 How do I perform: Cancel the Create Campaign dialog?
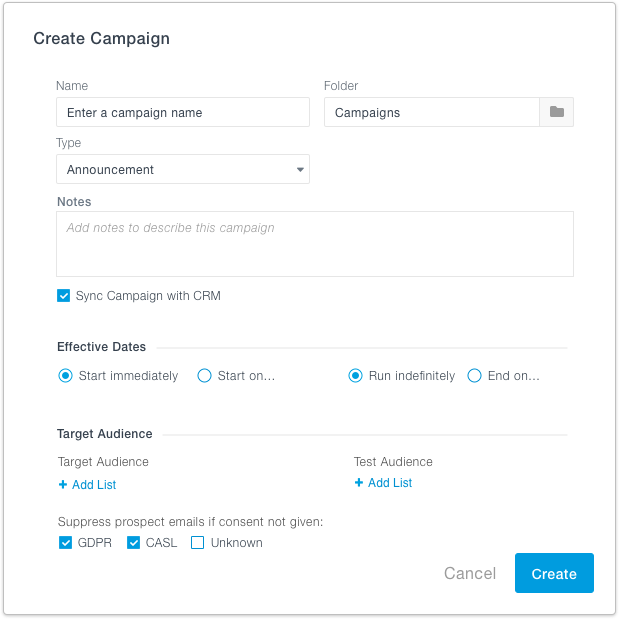(470, 573)
